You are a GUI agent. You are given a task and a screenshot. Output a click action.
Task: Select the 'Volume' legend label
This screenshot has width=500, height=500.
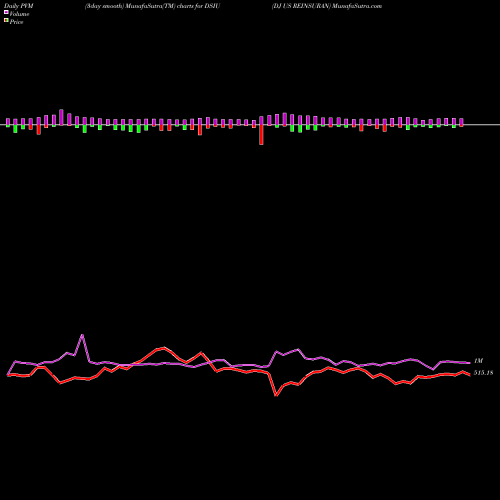(x=19, y=14)
